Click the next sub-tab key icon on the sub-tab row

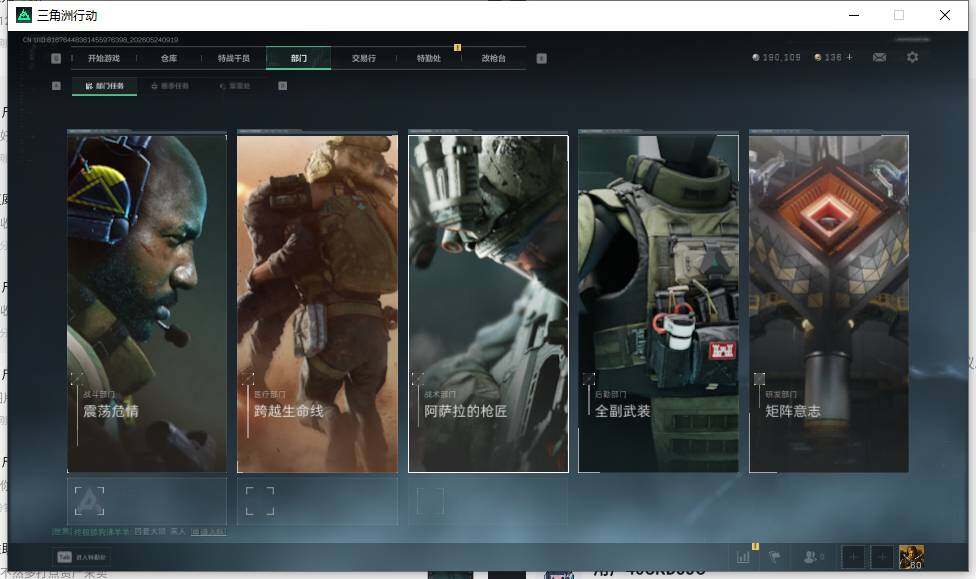click(283, 86)
